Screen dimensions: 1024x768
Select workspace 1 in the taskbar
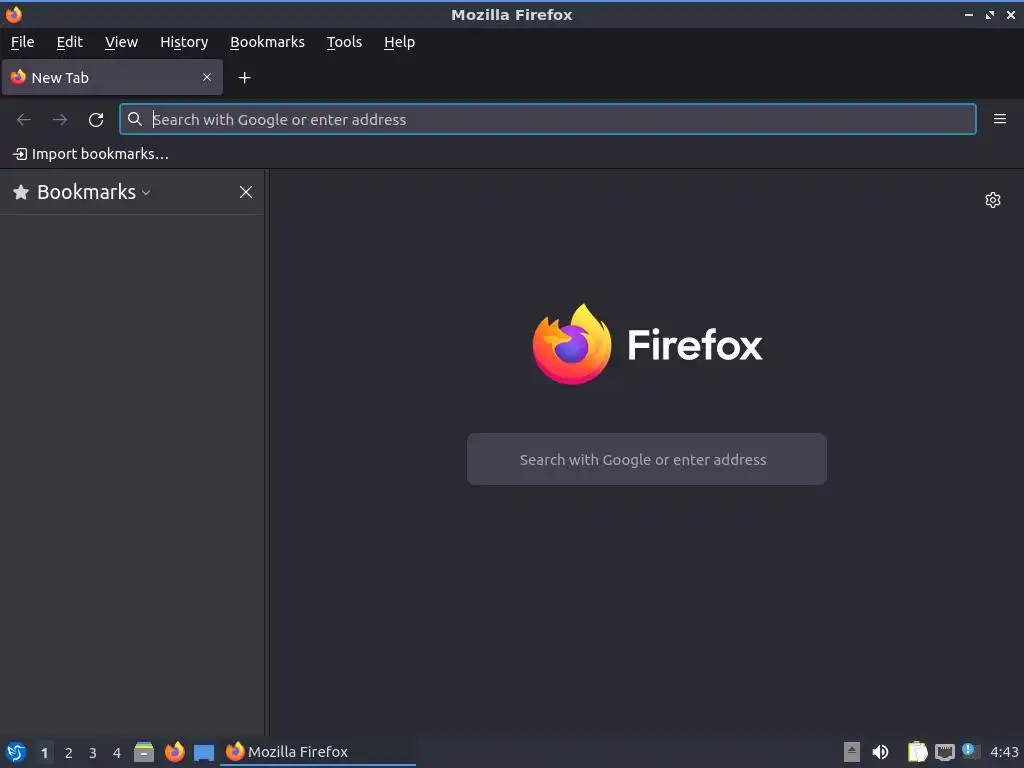coord(44,752)
